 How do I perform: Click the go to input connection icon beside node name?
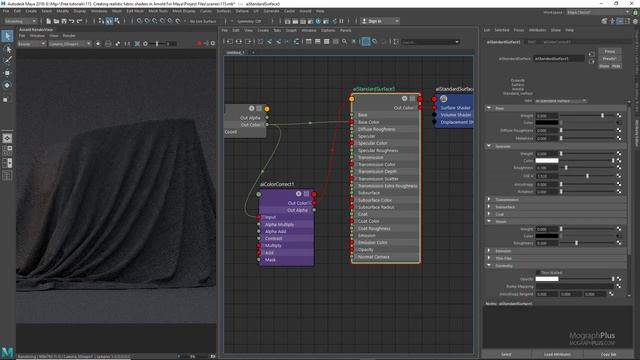click(591, 55)
